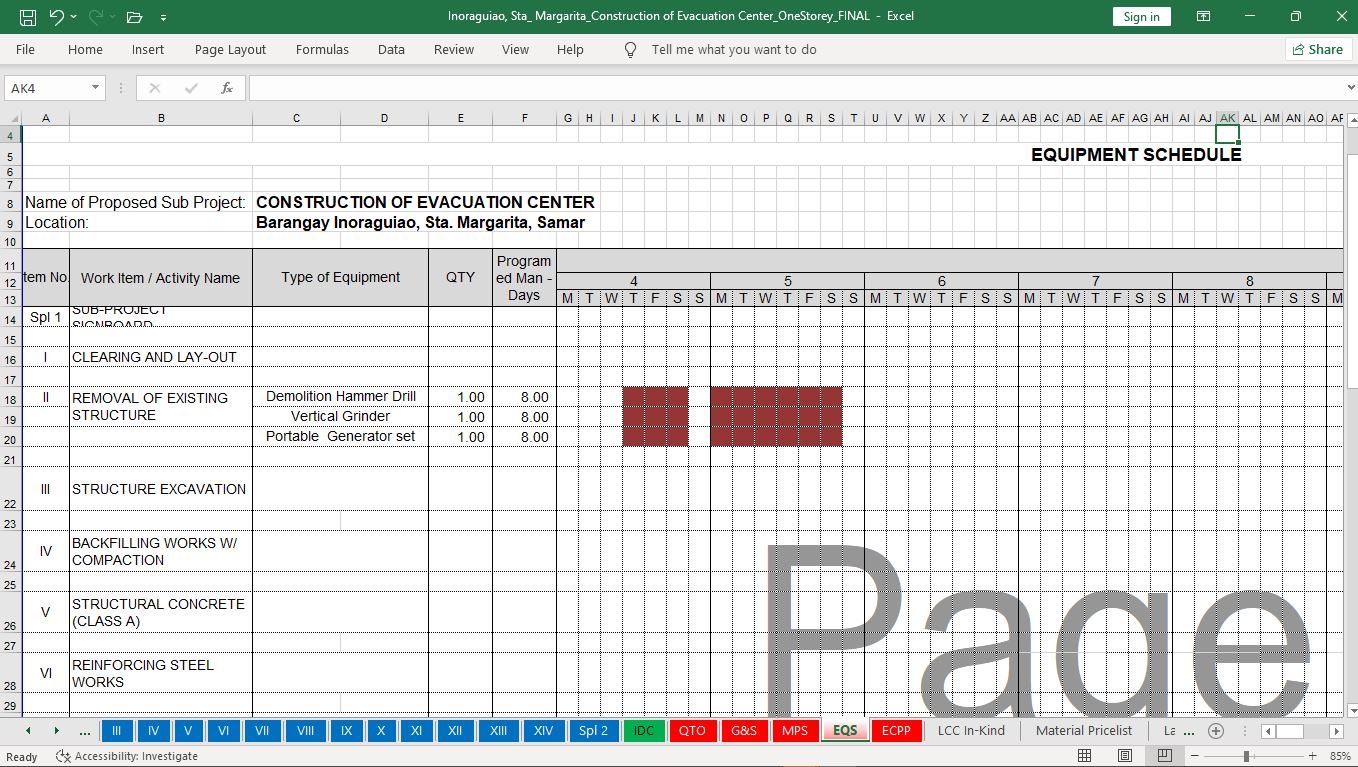Click the 85% zoom level button
This screenshot has width=1358, height=767.
tap(1340, 756)
